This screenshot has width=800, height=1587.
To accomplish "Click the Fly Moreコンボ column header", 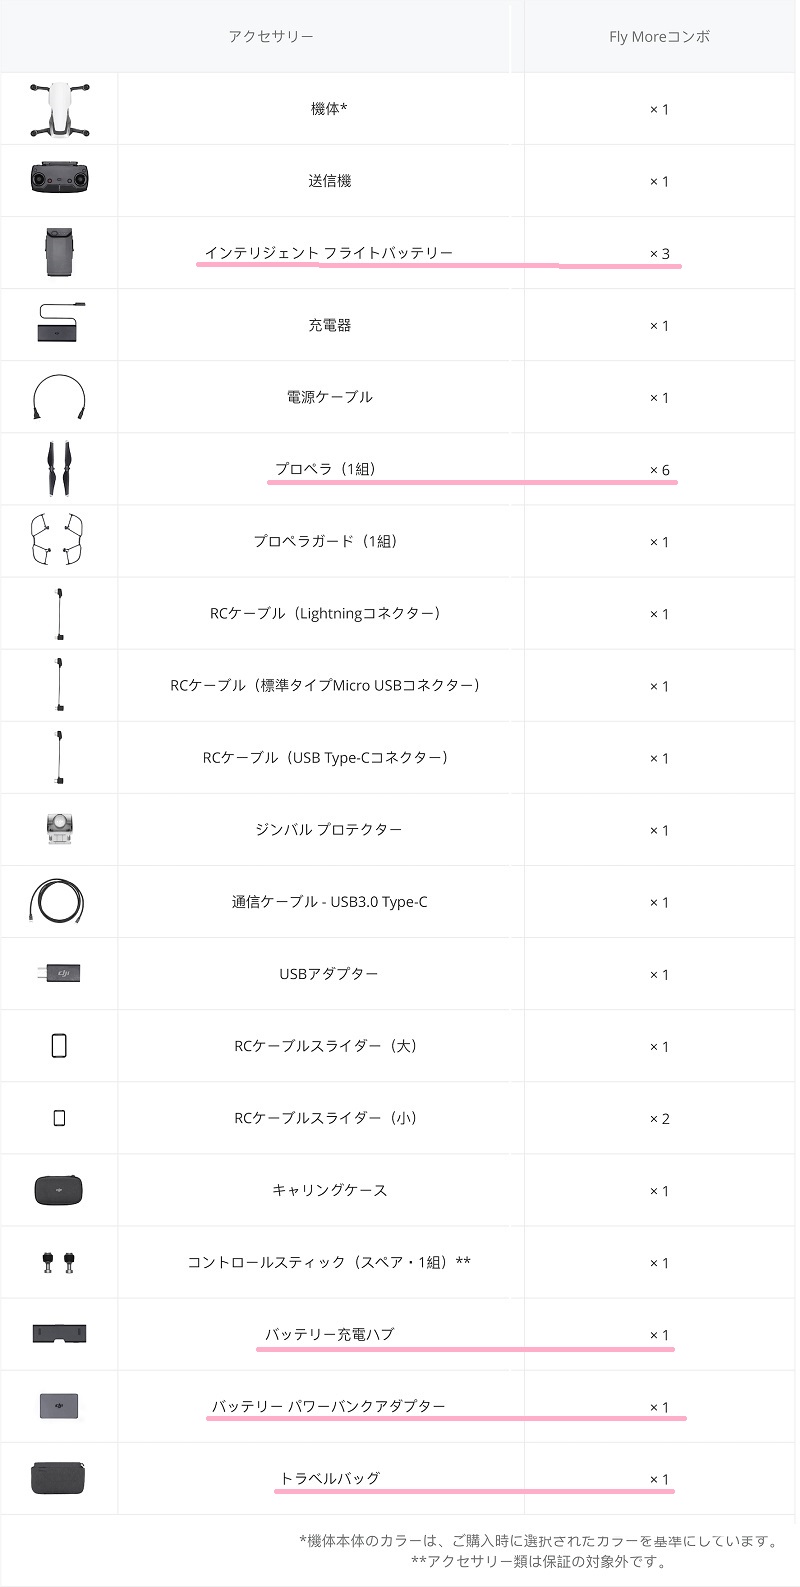I will click(660, 37).
